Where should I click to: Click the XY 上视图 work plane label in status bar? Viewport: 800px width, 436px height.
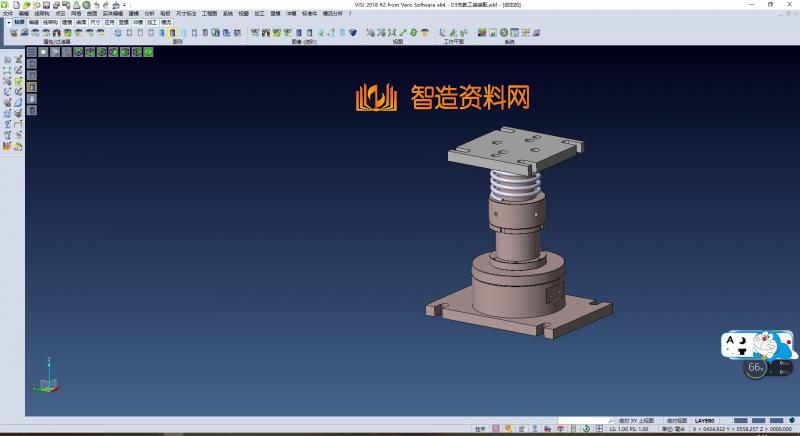(636, 421)
